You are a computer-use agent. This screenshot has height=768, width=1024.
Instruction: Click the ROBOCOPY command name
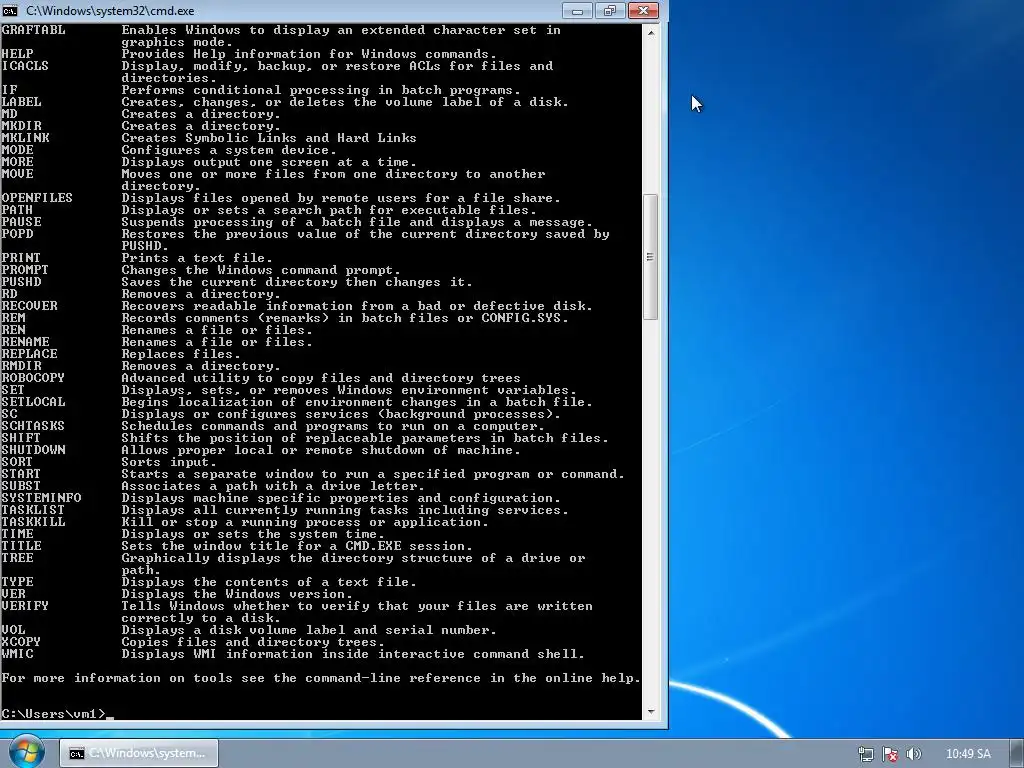click(x=33, y=378)
